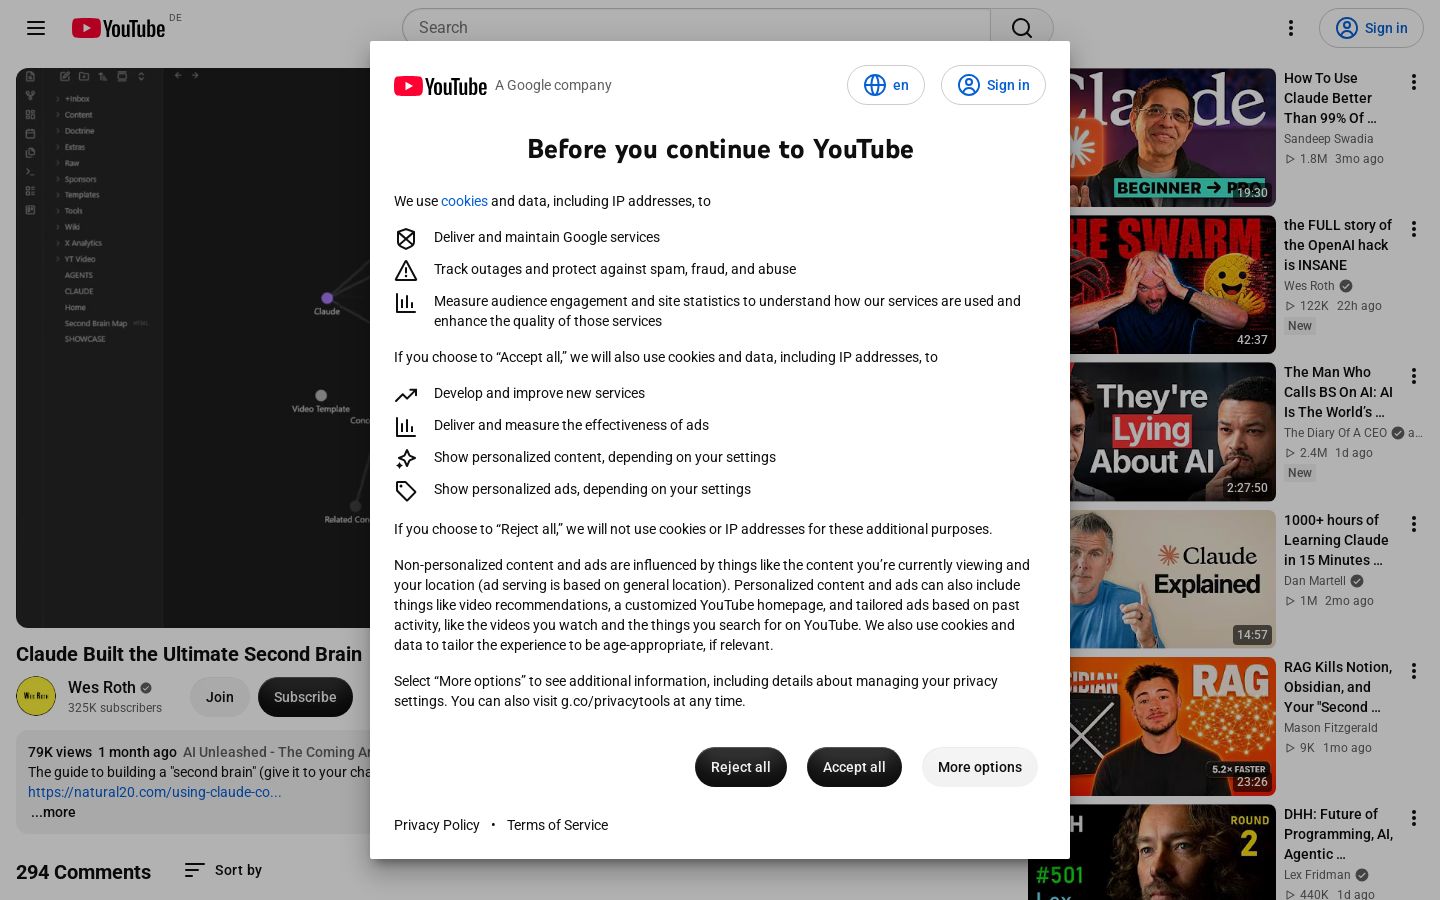Click the 'Before you continue to YouTube' heading
Viewport: 1440px width, 900px height.
tap(720, 149)
